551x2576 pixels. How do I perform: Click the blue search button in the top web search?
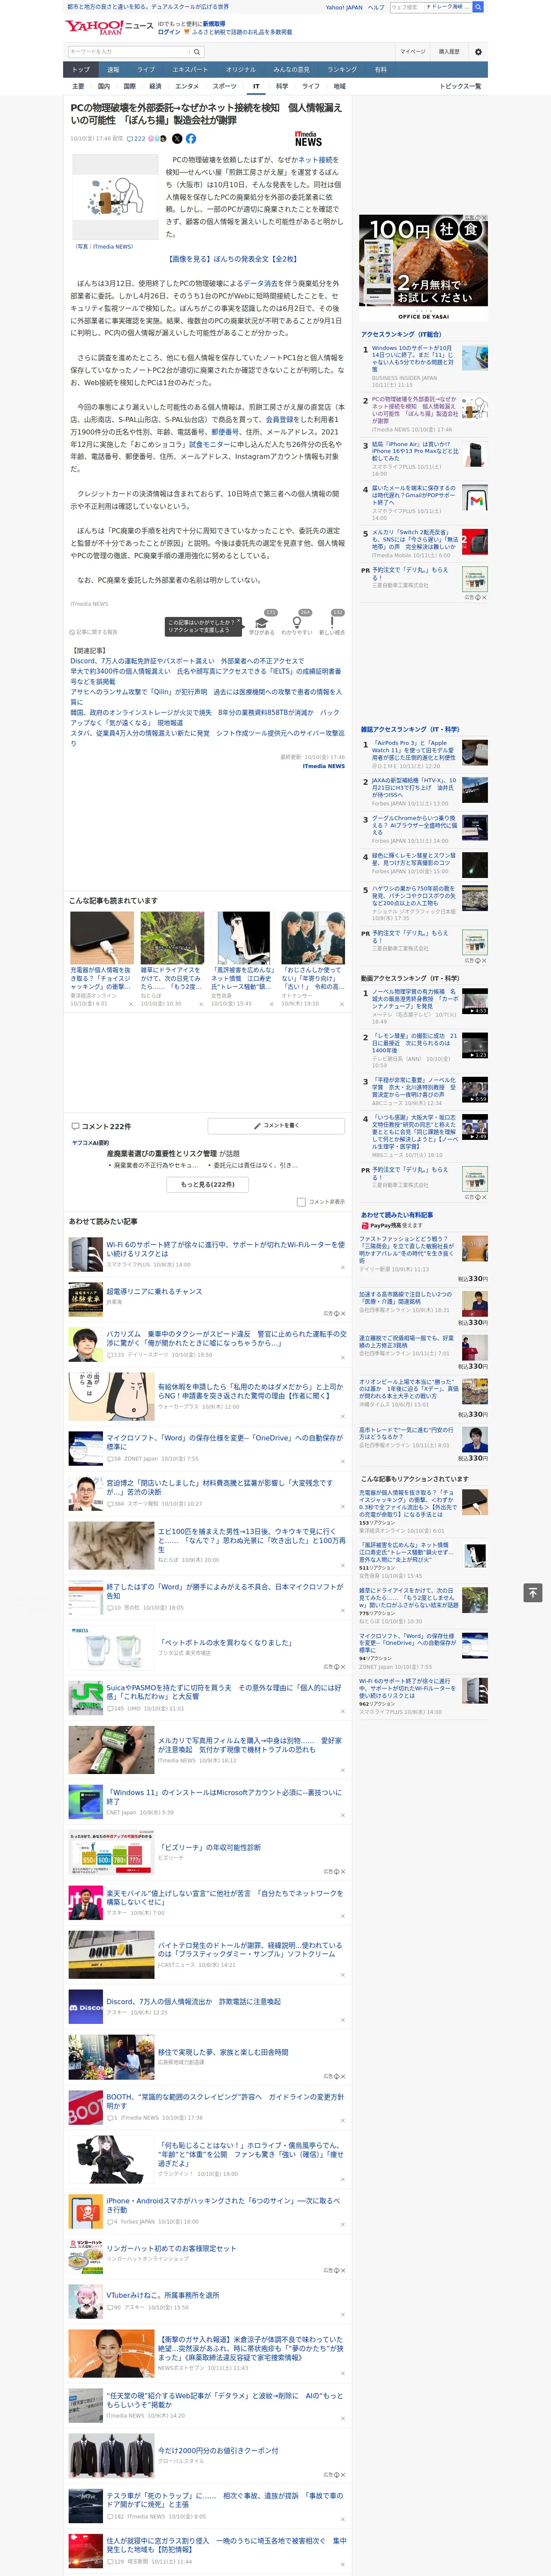478,6
